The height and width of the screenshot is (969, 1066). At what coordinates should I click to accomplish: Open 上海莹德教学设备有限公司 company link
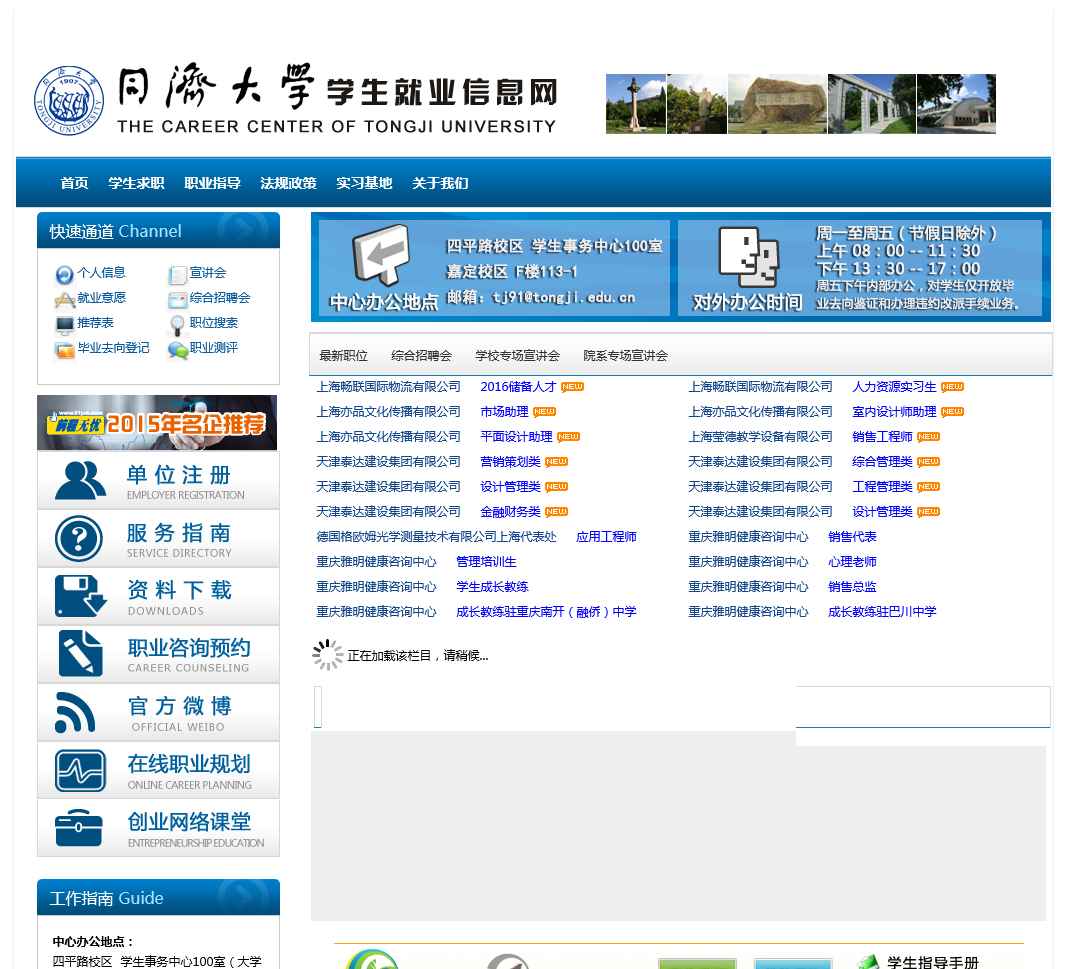[x=760, y=437]
